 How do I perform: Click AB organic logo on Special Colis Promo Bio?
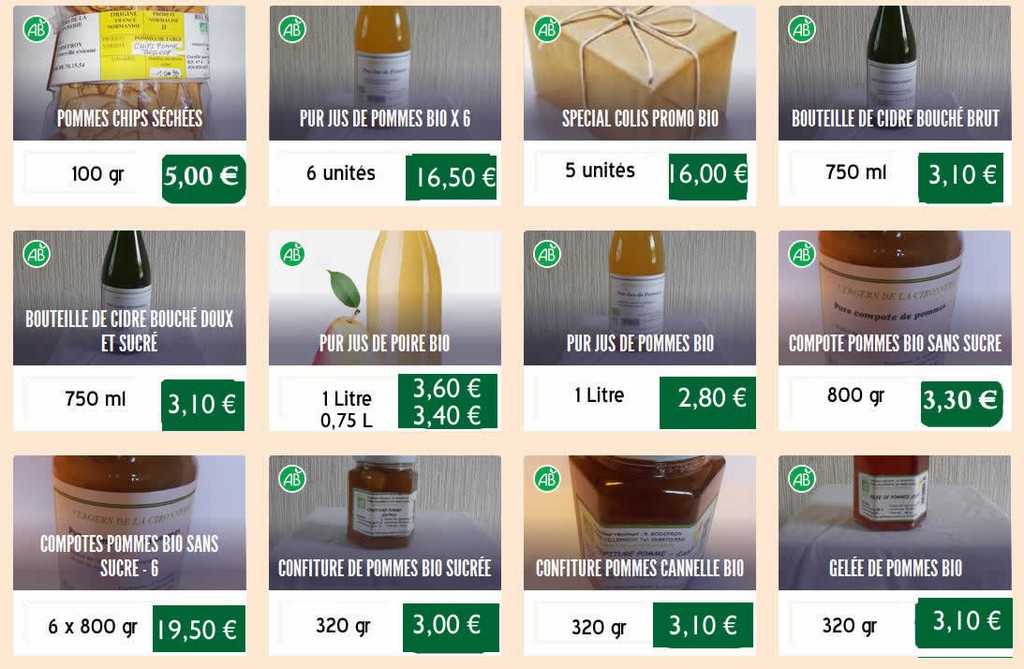point(547,29)
